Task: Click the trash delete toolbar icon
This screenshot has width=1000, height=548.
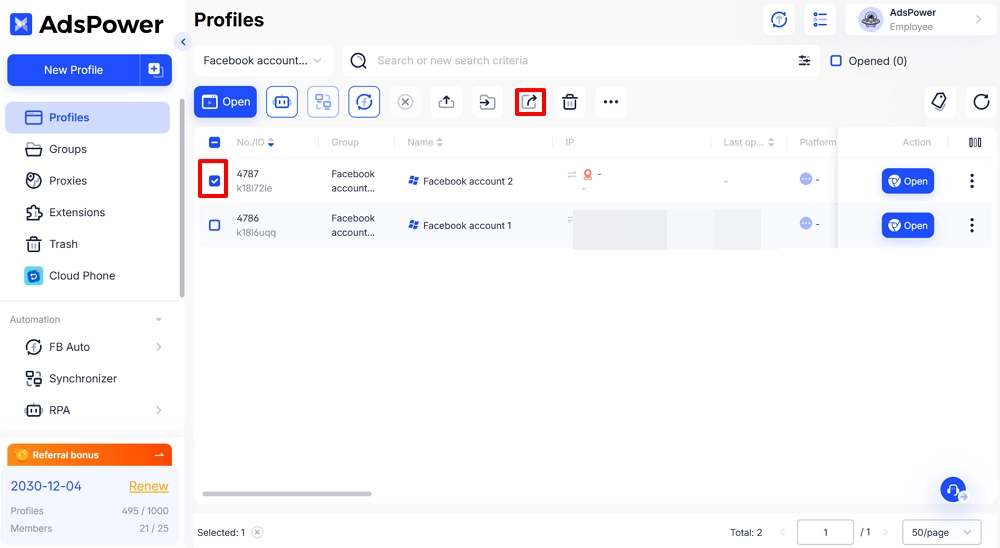Action: tap(570, 102)
